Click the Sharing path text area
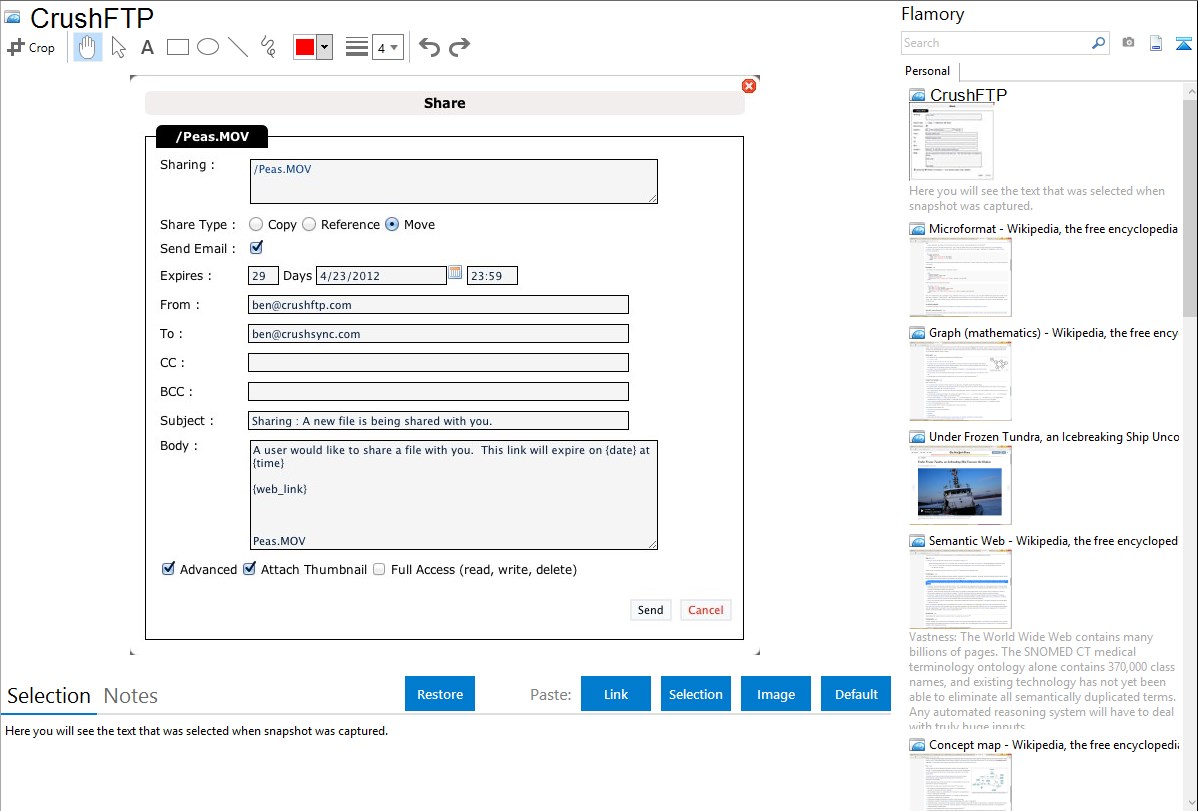The image size is (1198, 811). coord(454,181)
